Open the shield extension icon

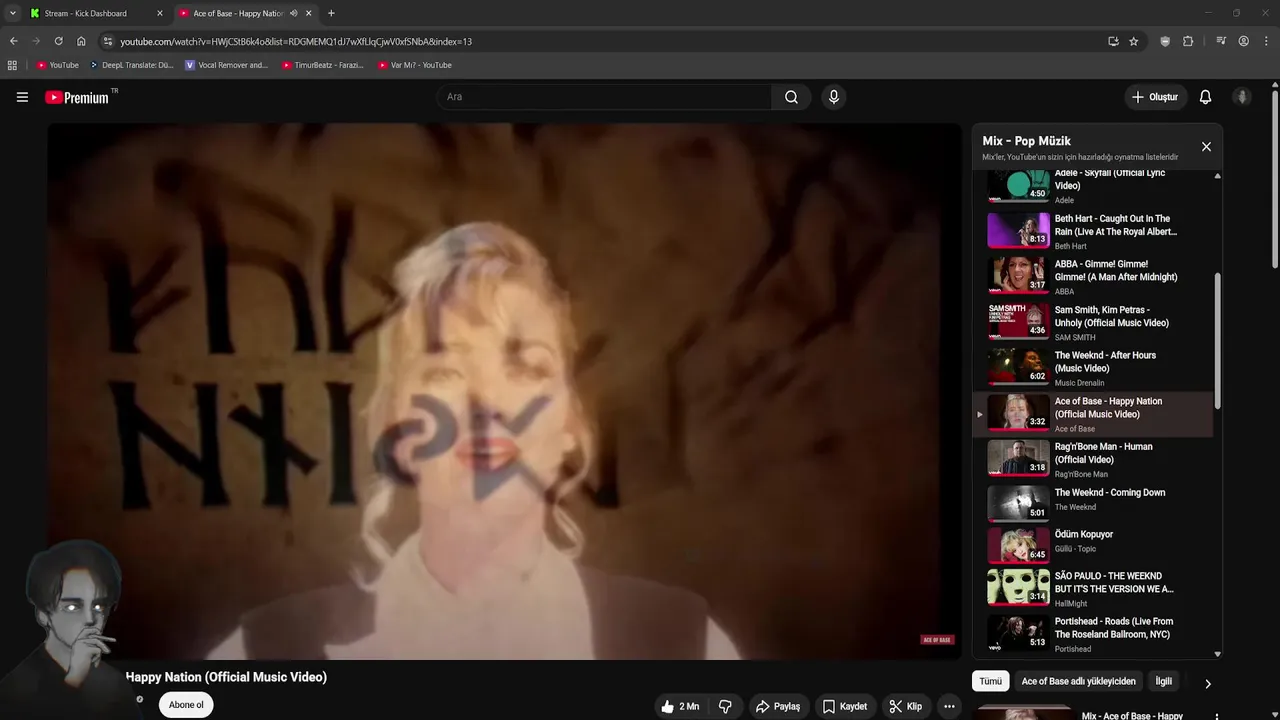coord(1165,41)
